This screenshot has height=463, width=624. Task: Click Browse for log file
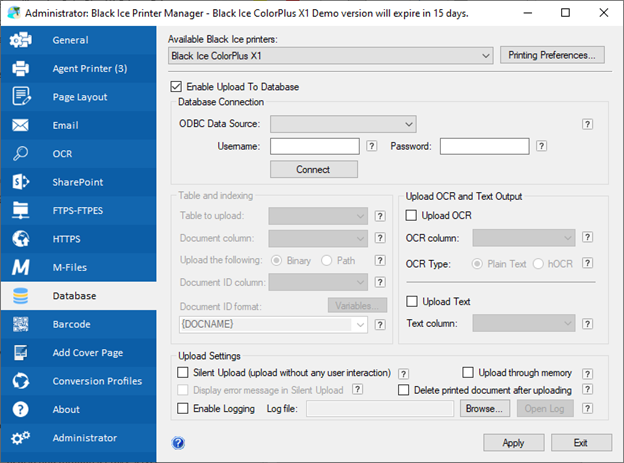coord(485,408)
